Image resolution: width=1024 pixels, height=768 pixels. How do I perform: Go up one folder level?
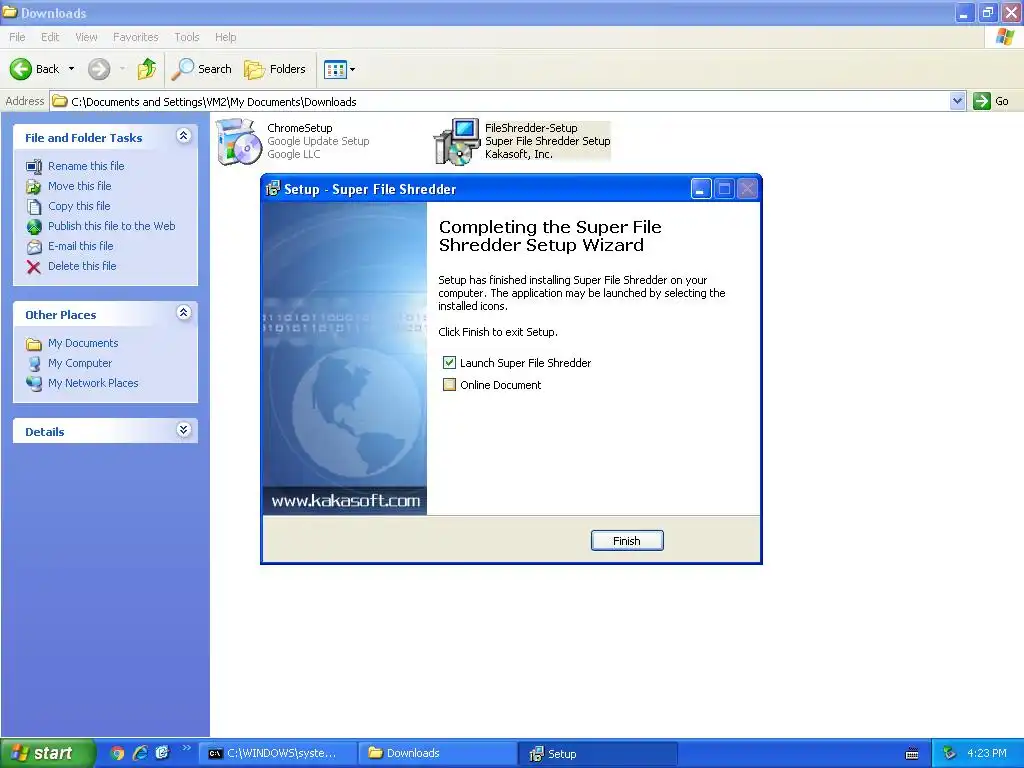tap(147, 69)
